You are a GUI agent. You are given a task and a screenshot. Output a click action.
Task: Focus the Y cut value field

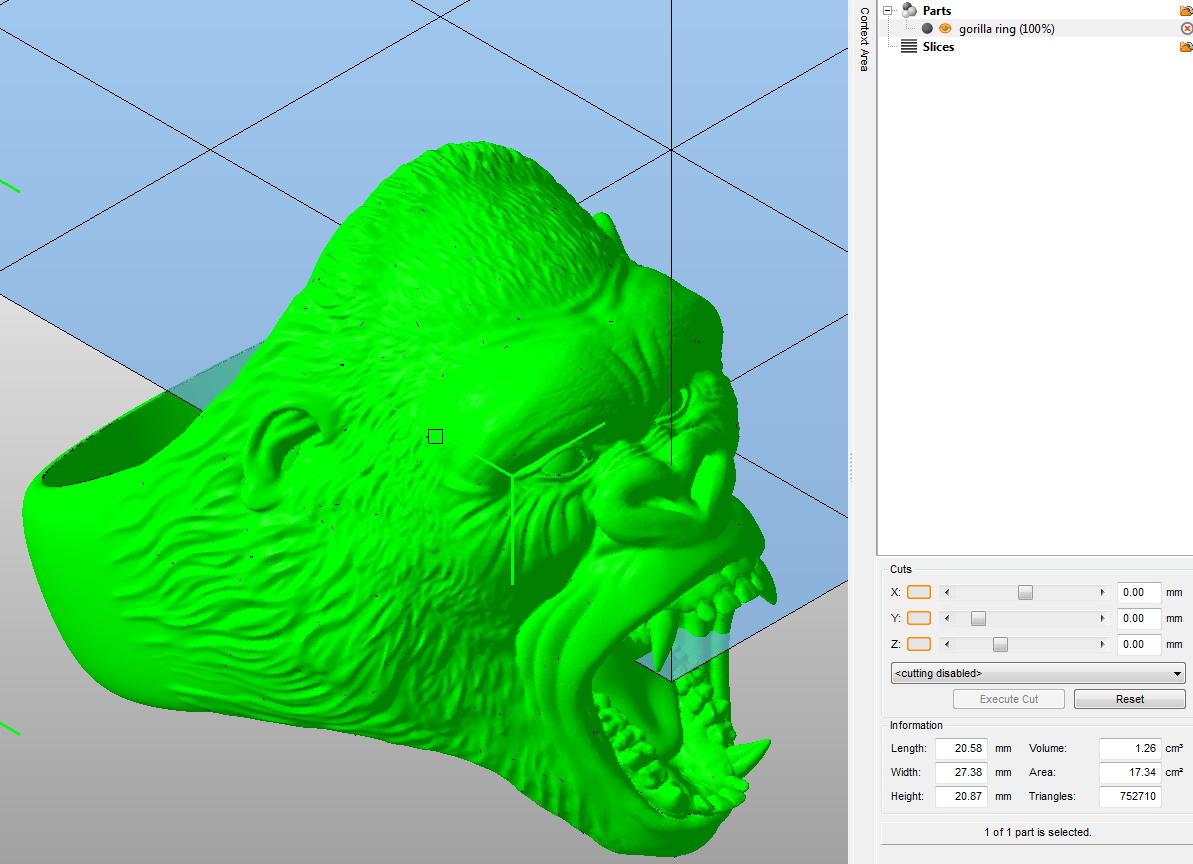coord(1139,618)
